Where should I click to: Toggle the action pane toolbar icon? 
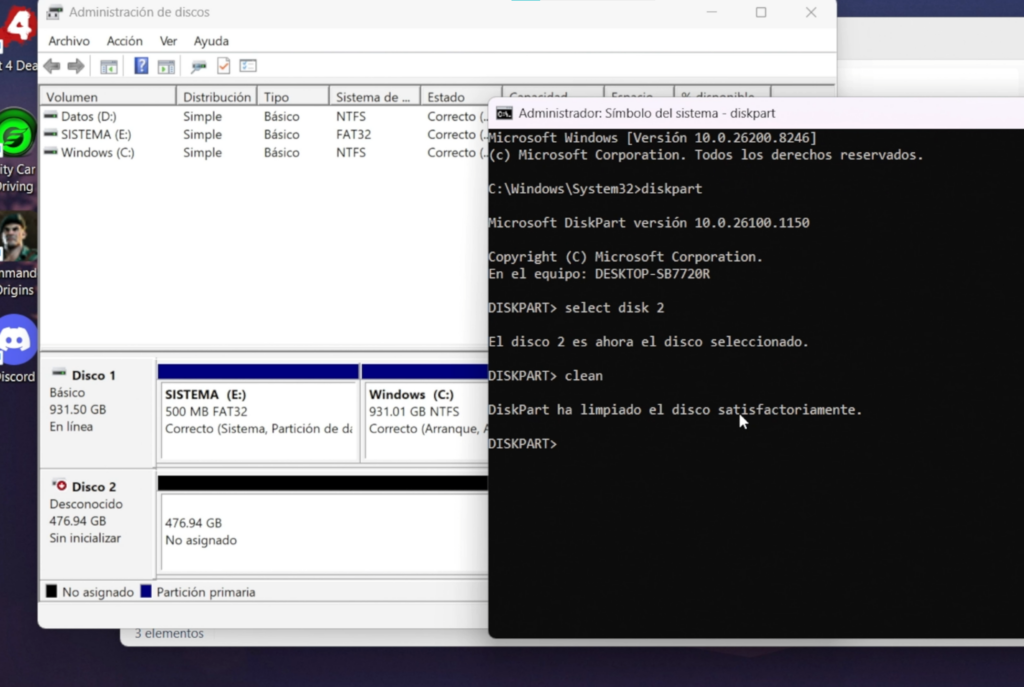point(166,66)
